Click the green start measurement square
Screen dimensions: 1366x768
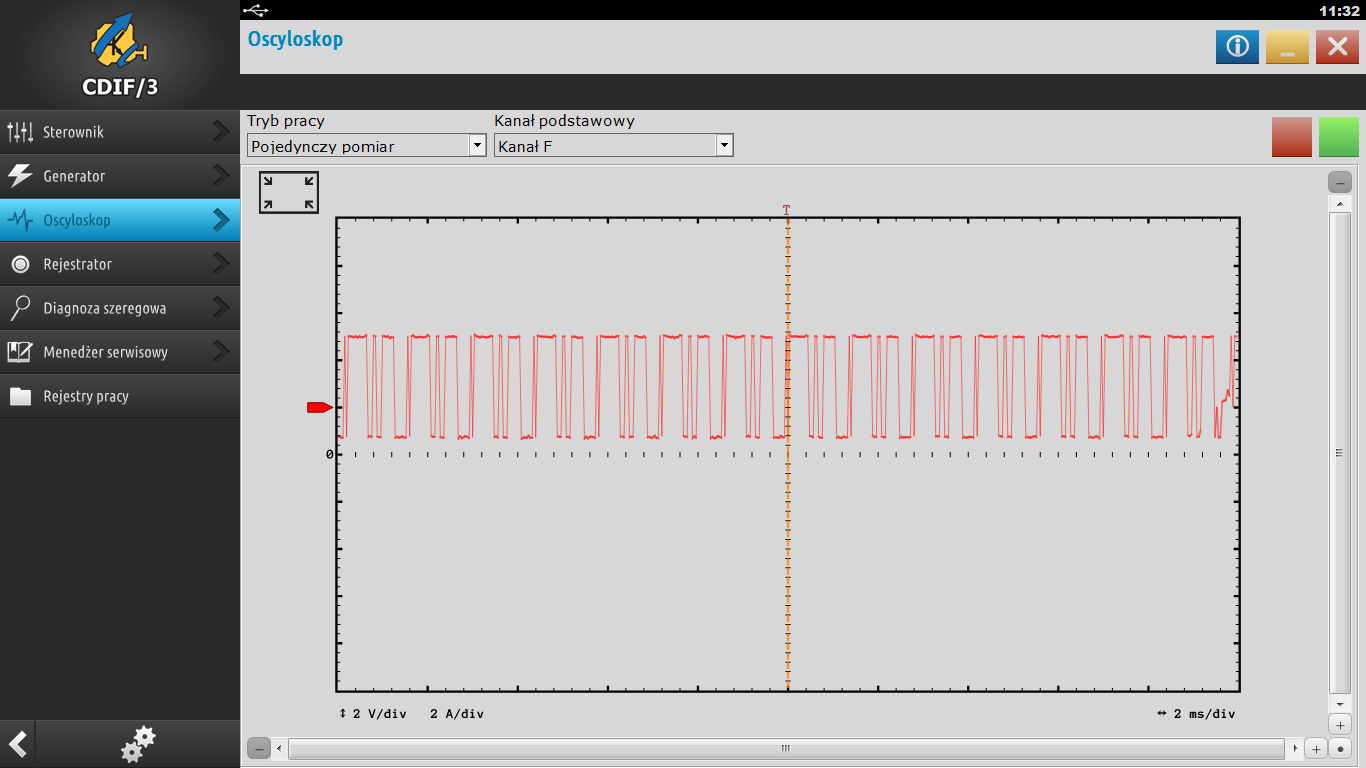pos(1339,137)
